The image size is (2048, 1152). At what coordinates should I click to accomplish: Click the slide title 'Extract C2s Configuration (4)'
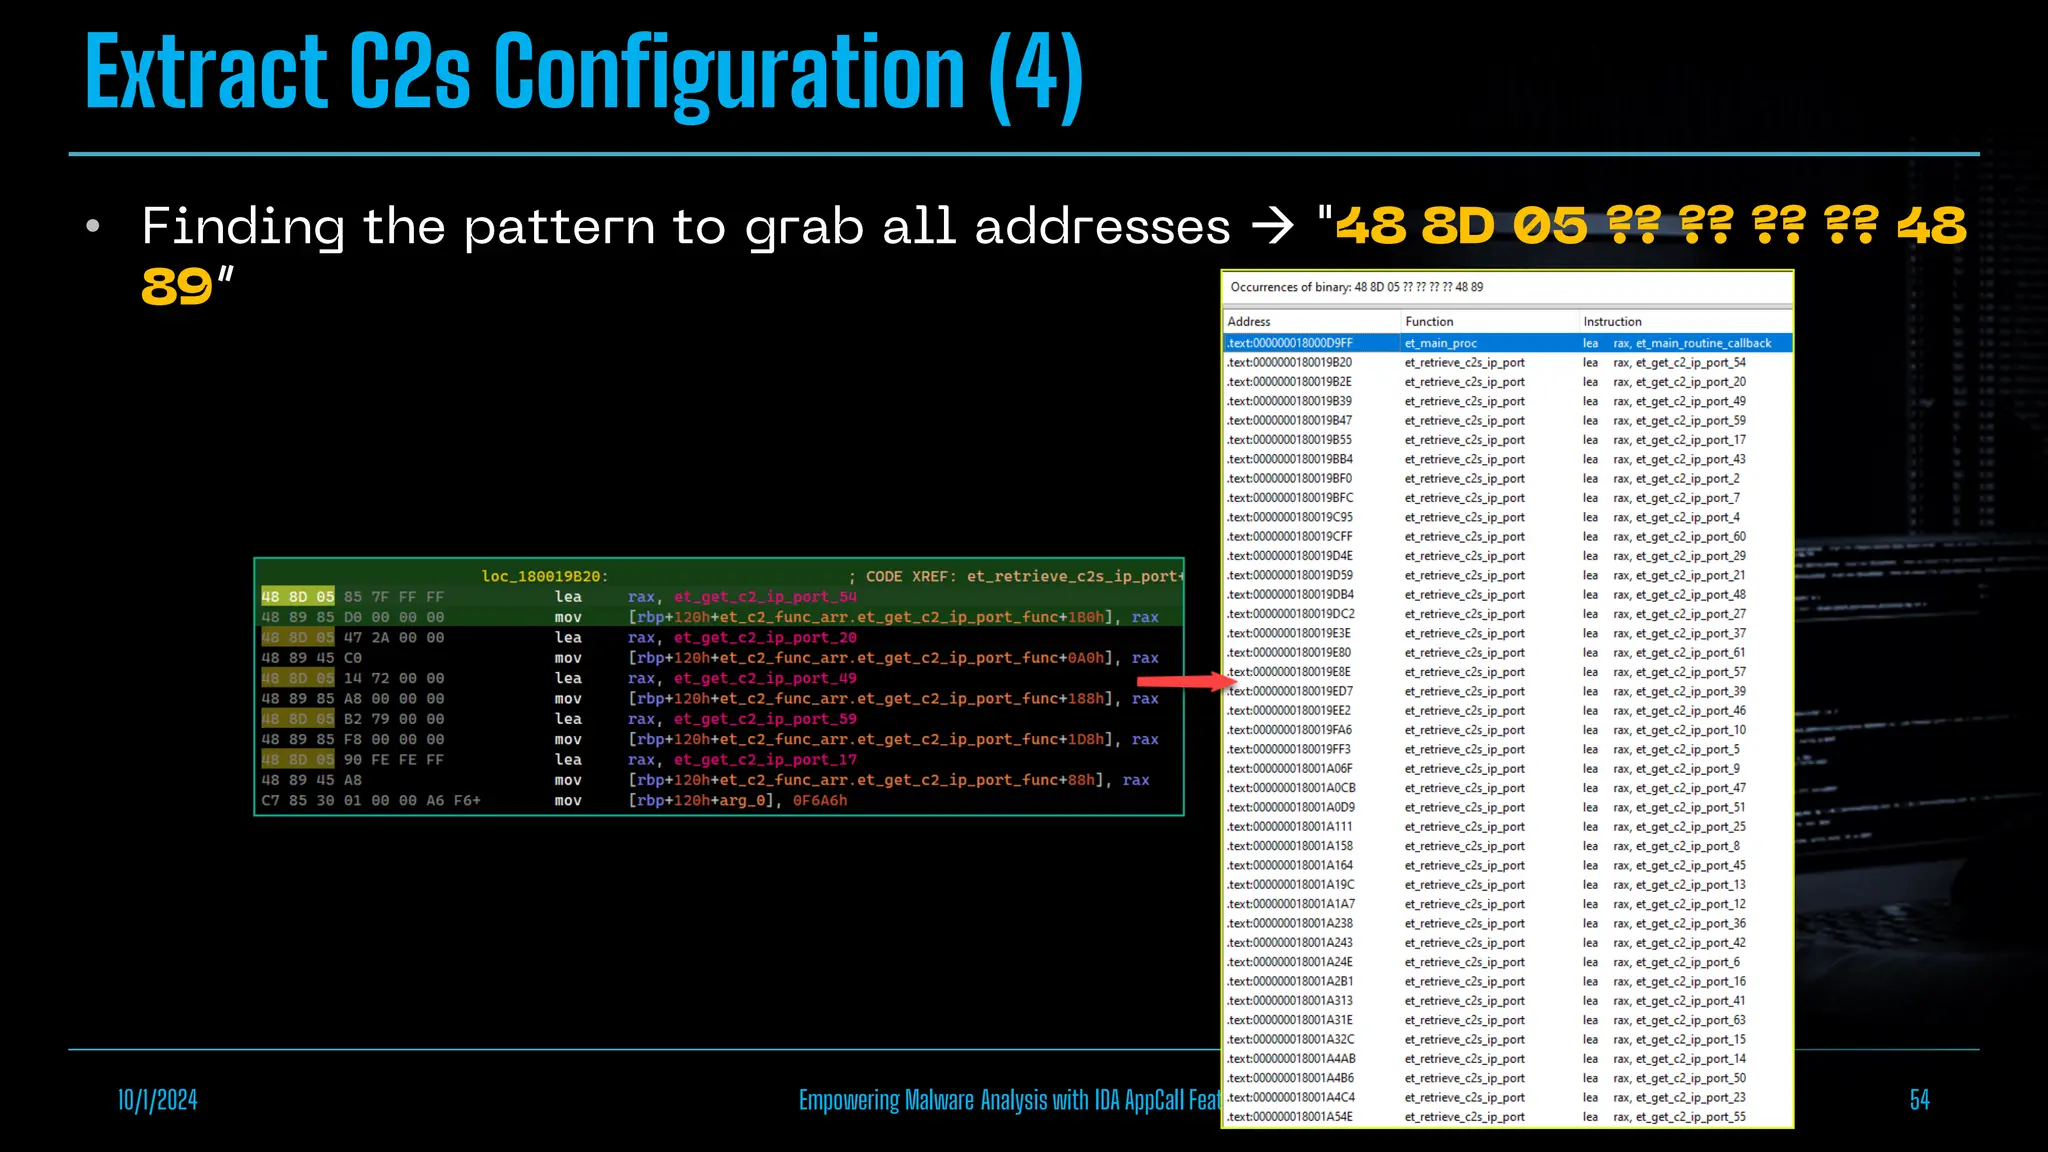[585, 74]
